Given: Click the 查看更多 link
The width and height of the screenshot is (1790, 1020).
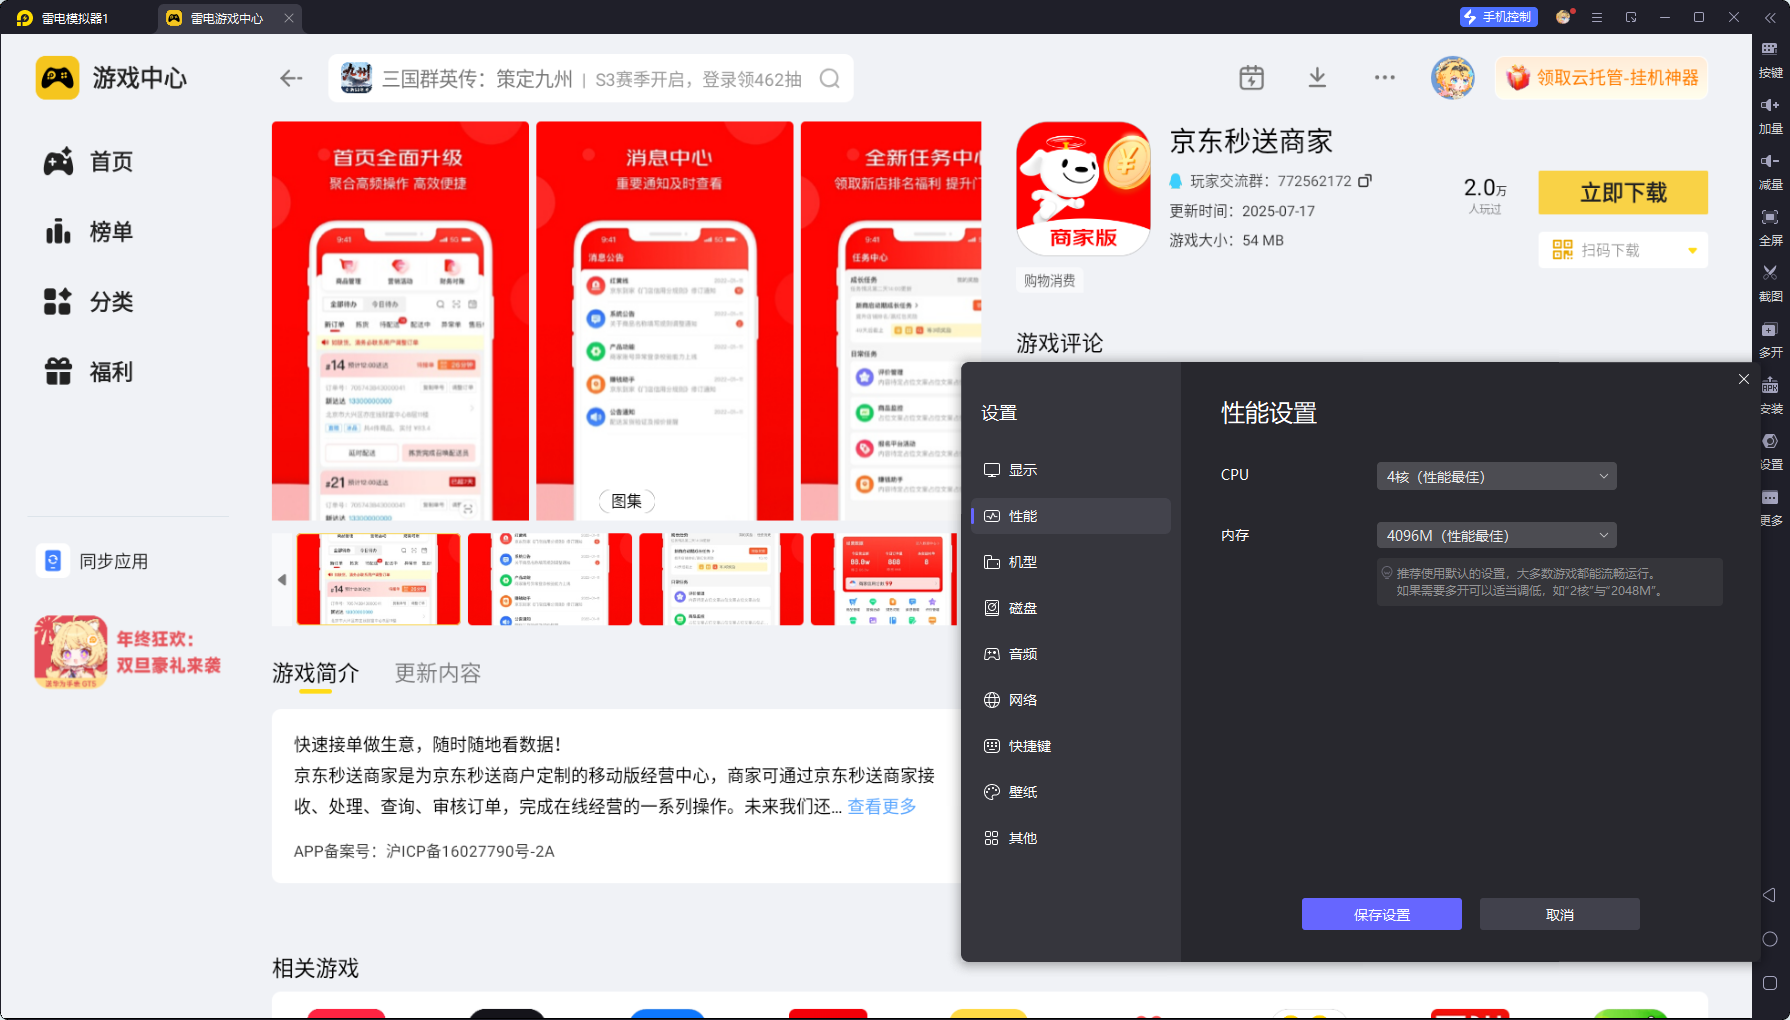Looking at the screenshot, I should pyautogui.click(x=882, y=806).
